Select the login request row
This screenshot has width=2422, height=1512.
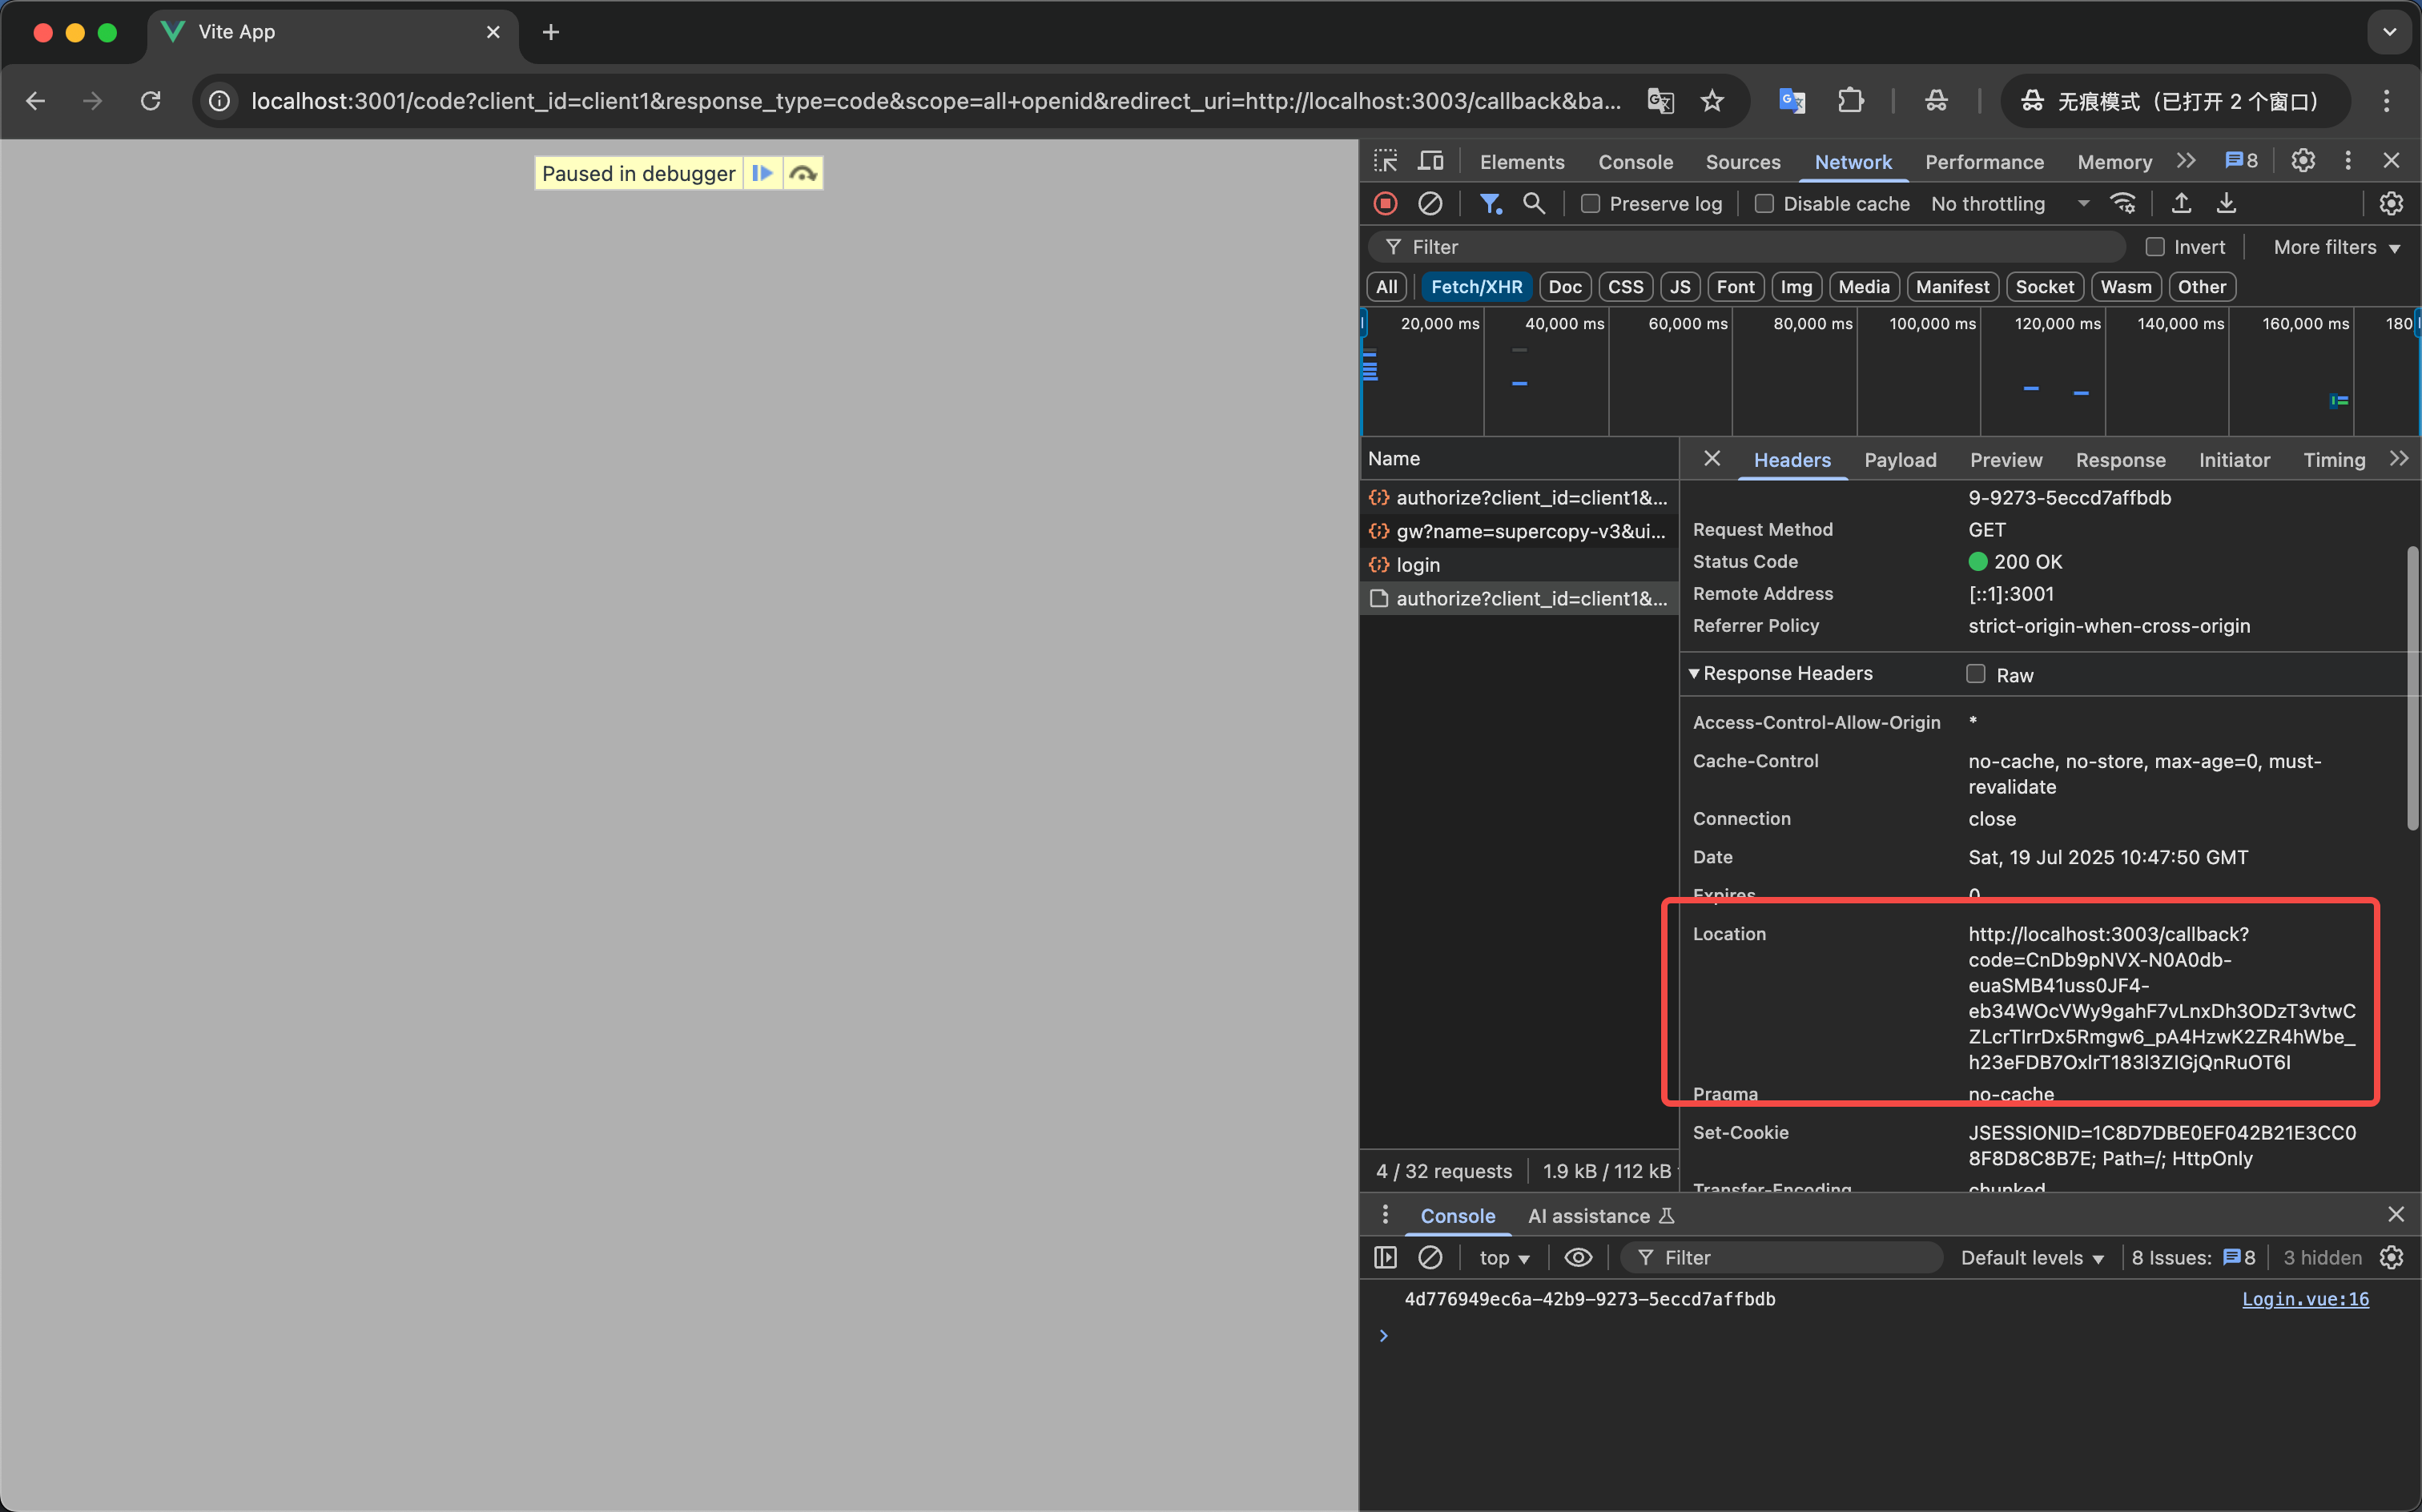point(1519,565)
